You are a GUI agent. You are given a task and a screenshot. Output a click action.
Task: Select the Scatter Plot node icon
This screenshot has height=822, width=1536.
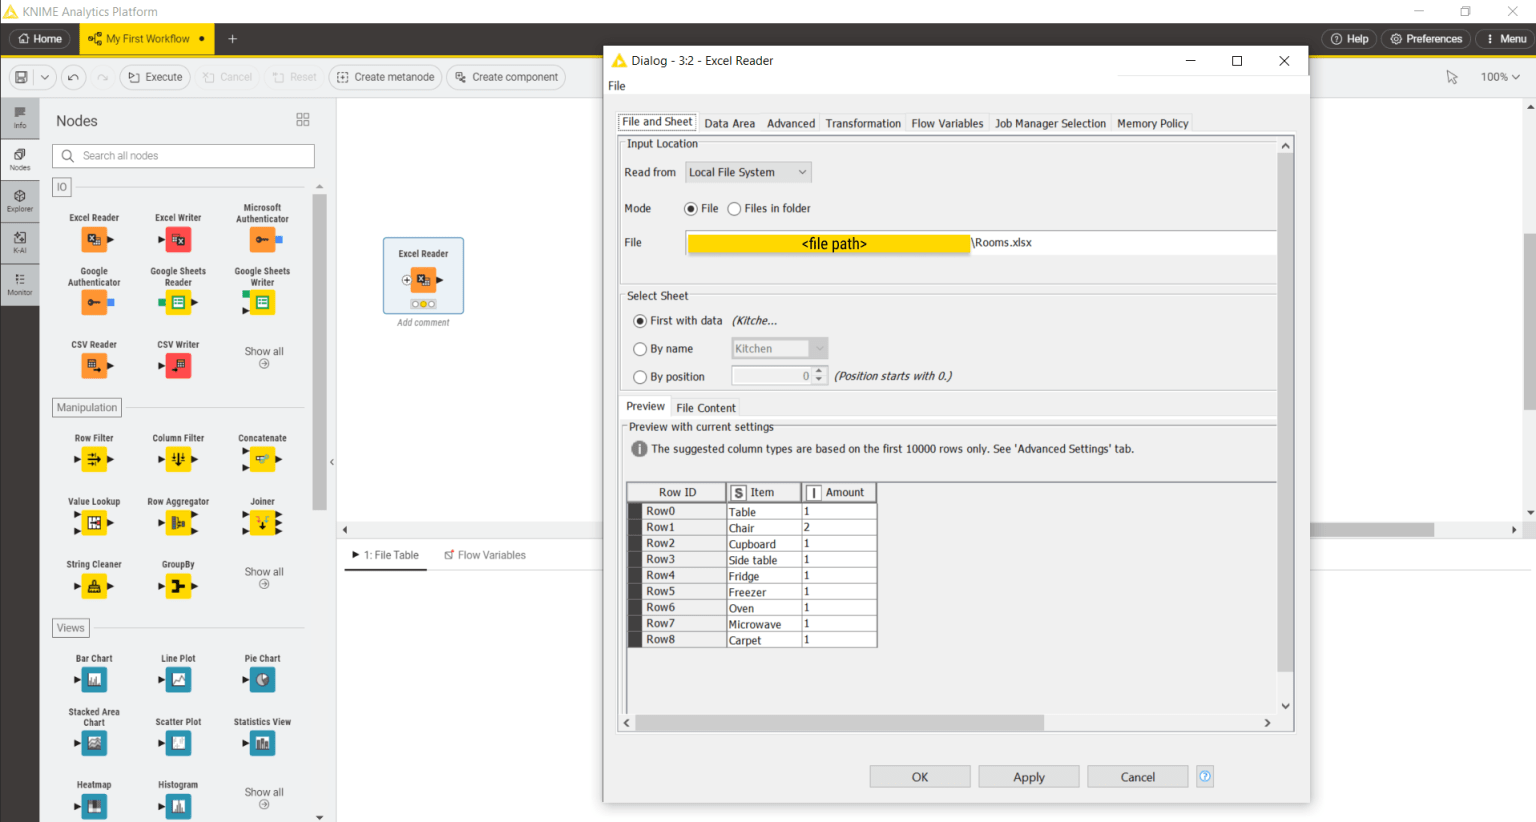point(178,743)
